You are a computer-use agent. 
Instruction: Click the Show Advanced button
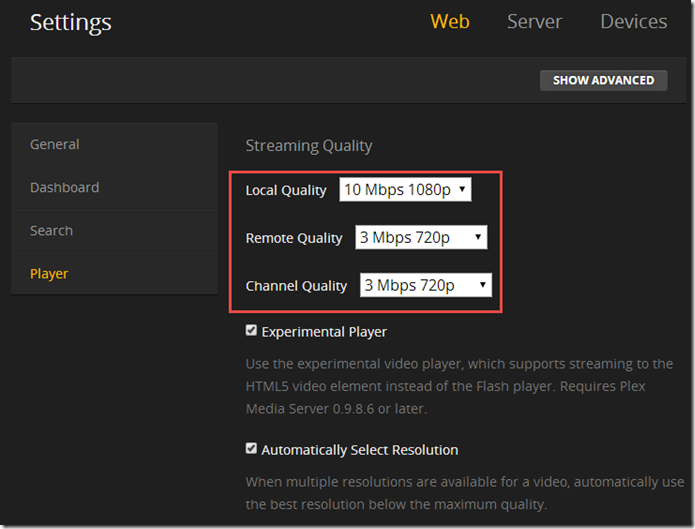click(603, 80)
